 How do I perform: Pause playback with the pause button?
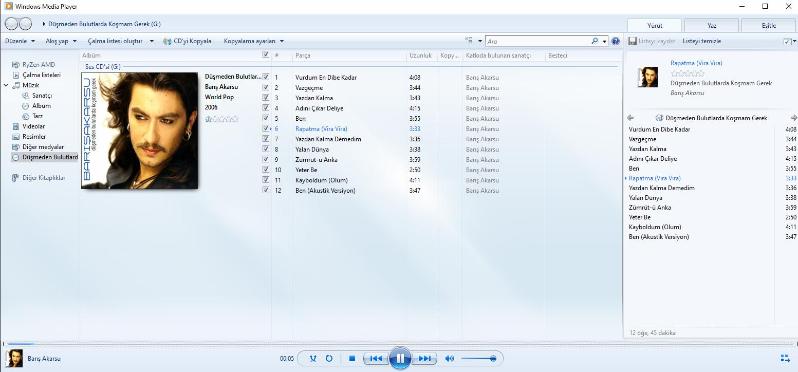pyautogui.click(x=400, y=358)
